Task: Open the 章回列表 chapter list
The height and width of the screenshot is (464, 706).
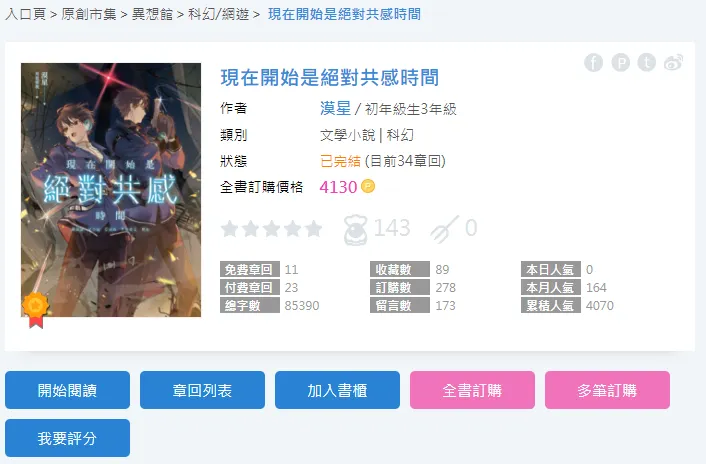Action: coord(202,390)
